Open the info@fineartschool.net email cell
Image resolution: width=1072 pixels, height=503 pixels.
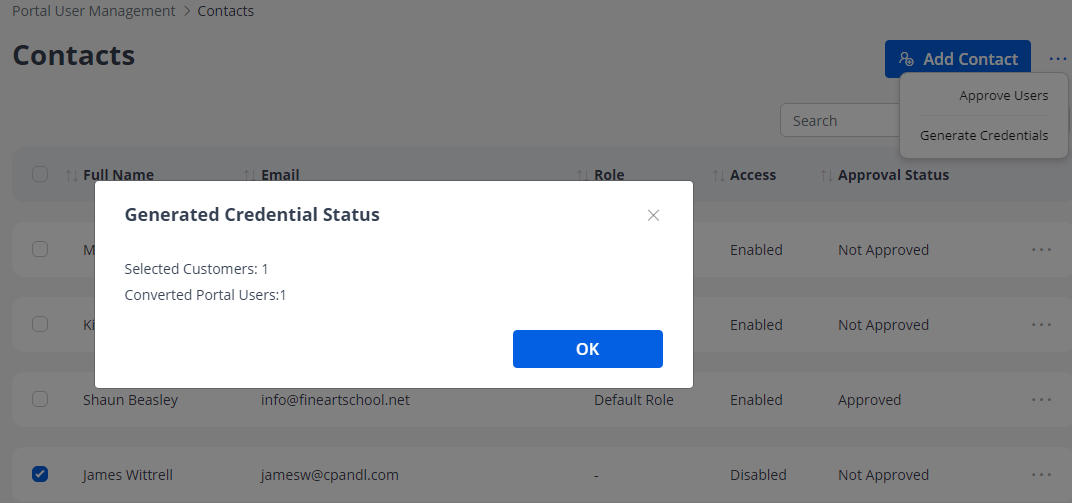335,400
